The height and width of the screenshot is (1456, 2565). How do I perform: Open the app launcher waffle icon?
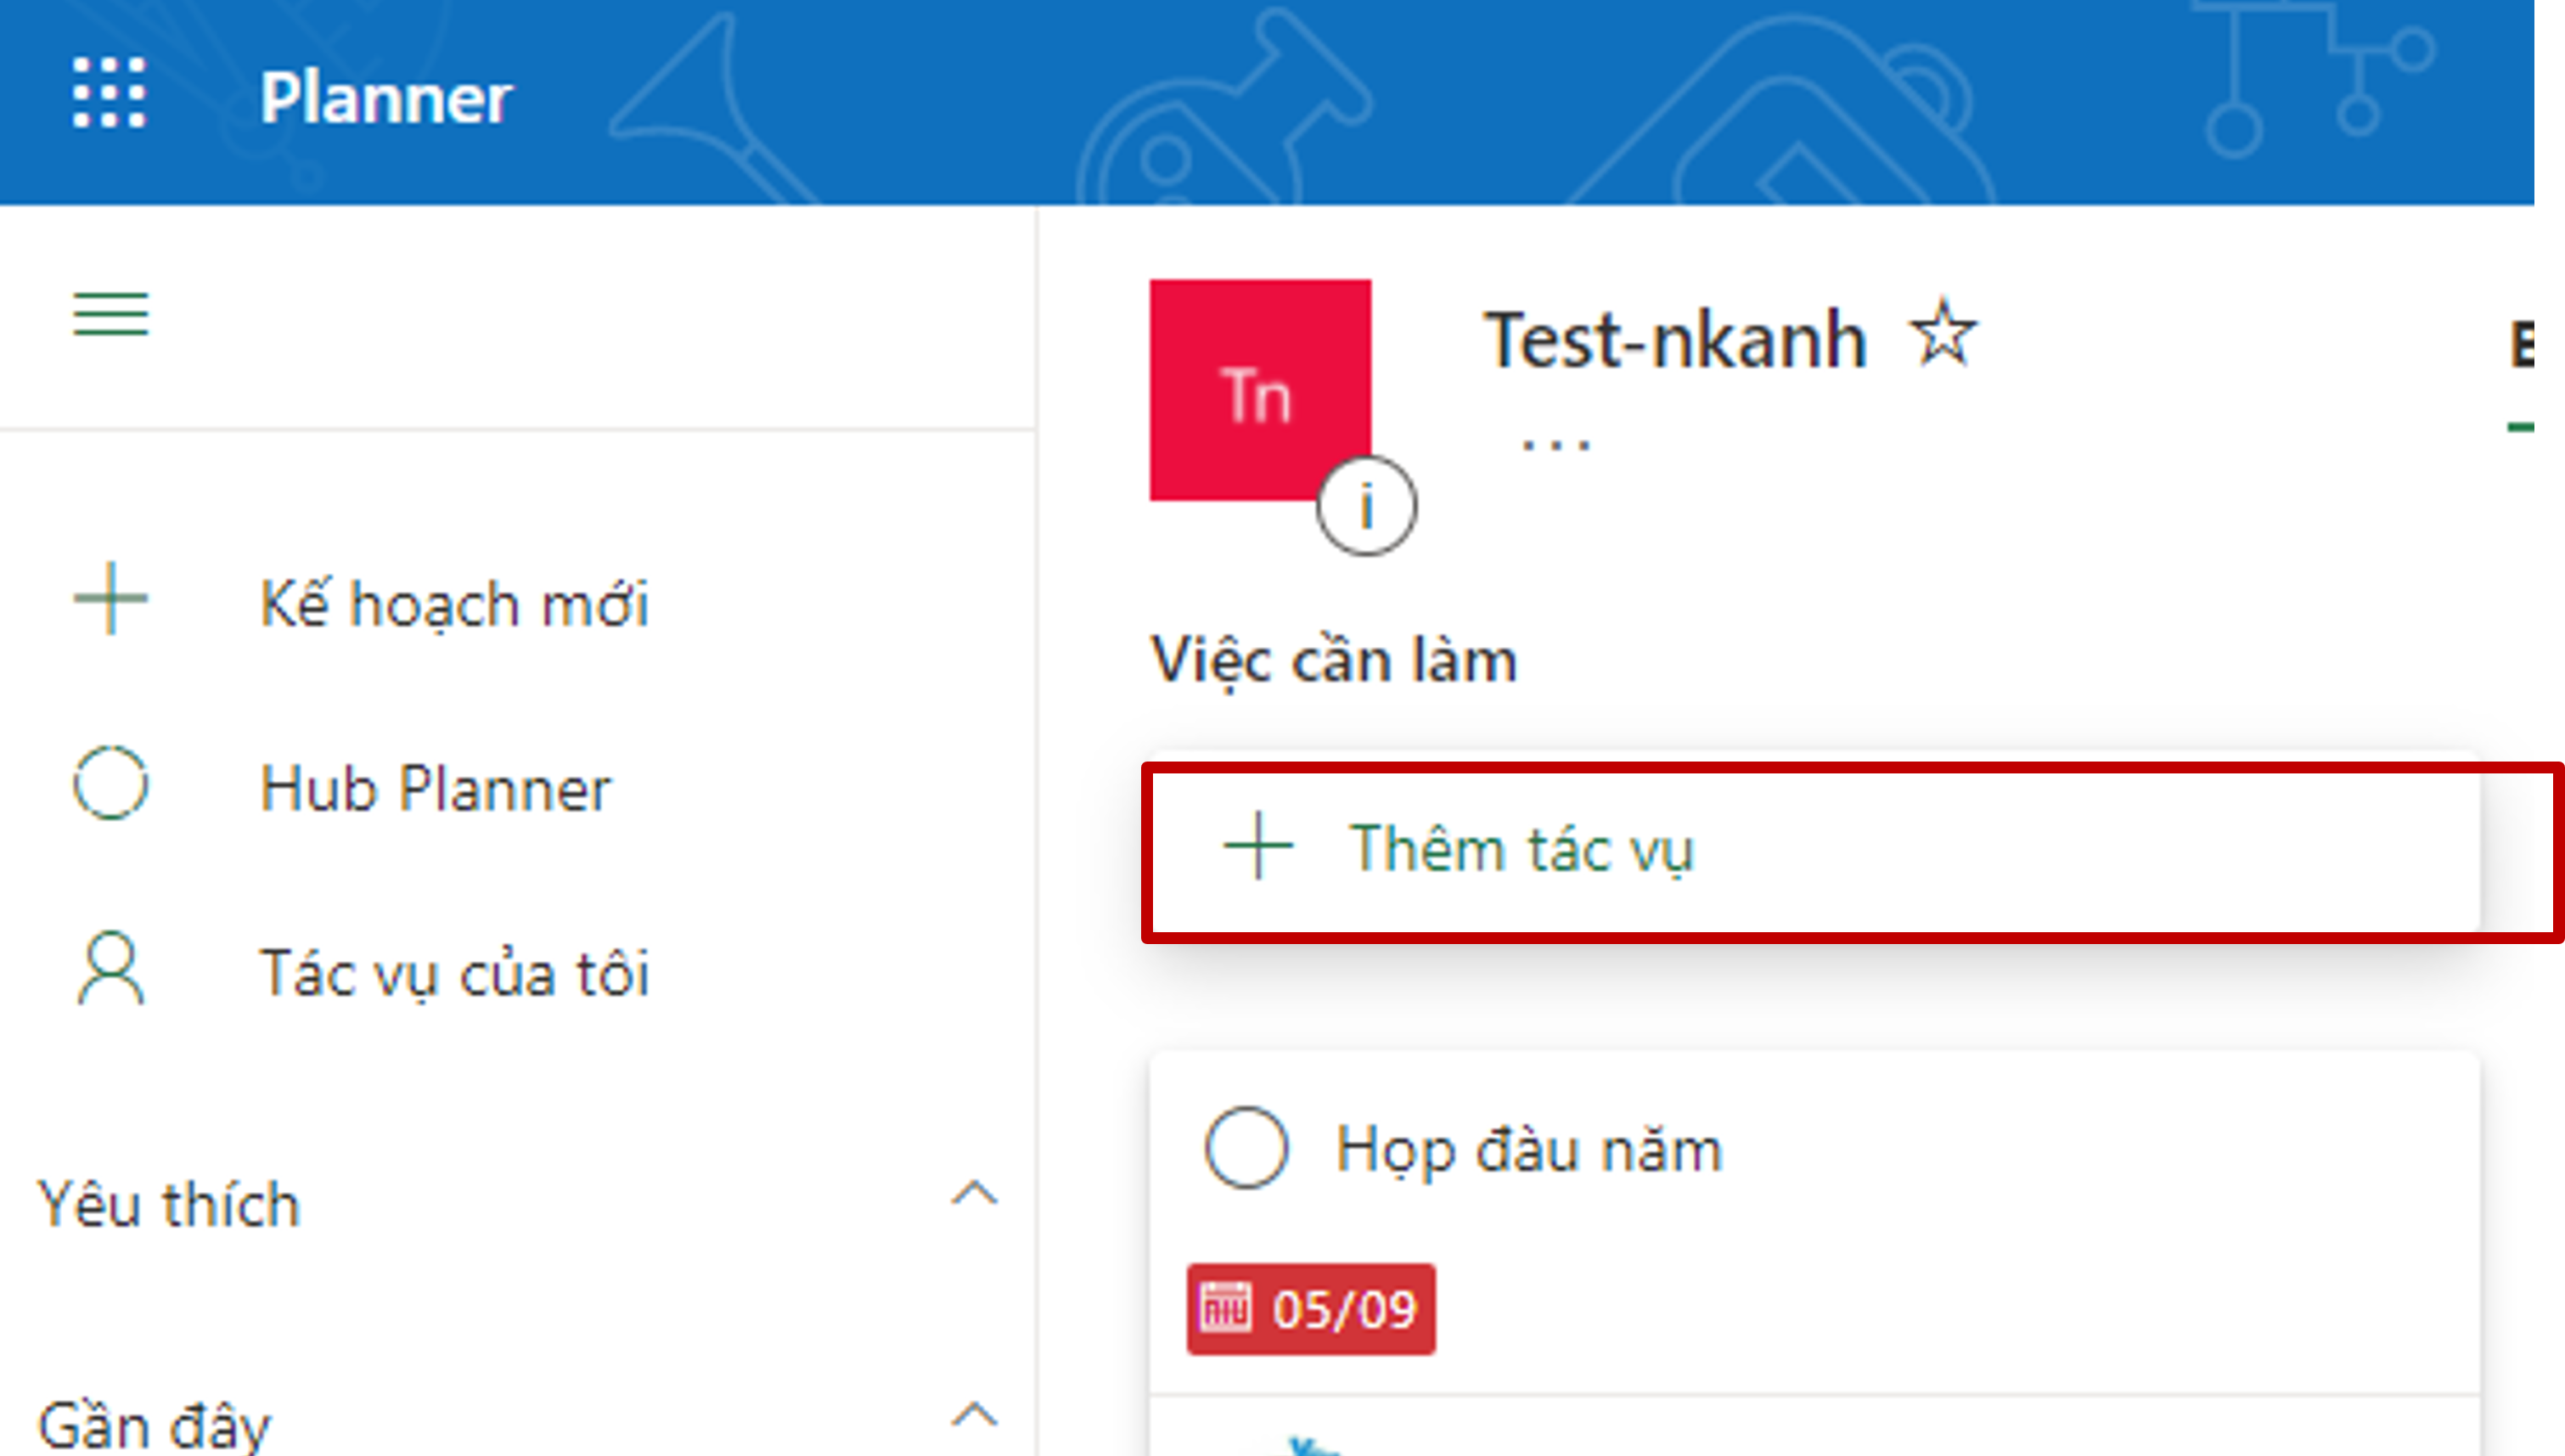click(109, 93)
